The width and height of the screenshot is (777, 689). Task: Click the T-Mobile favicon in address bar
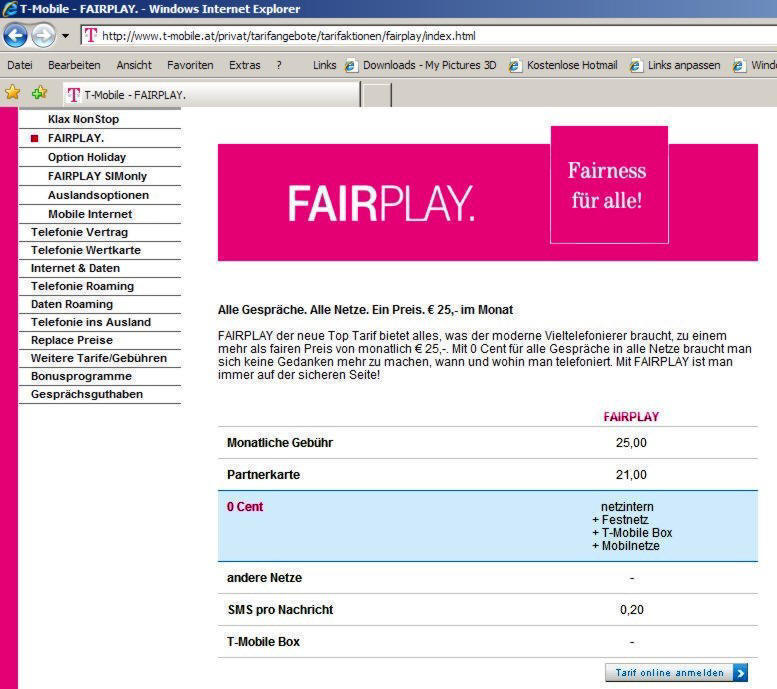(91, 36)
